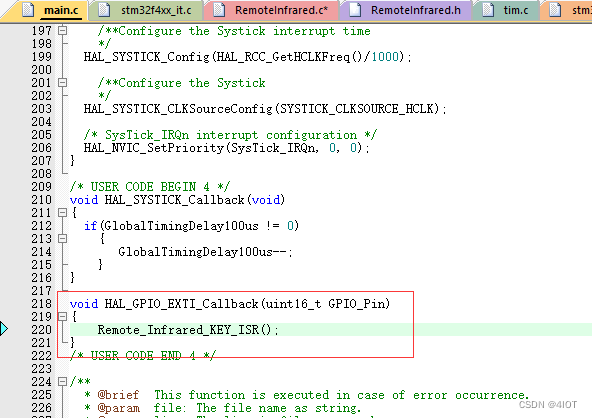This screenshot has height=418, width=592.
Task: Click line number 203 in the gutter
Action: (x=42, y=109)
